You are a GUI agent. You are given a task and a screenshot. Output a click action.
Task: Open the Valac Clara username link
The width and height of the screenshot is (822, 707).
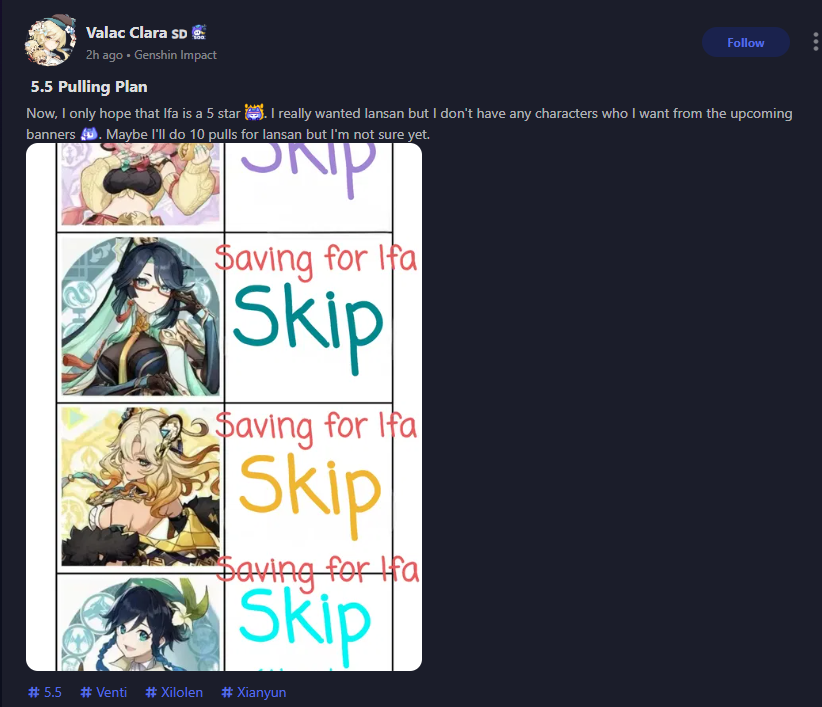126,32
